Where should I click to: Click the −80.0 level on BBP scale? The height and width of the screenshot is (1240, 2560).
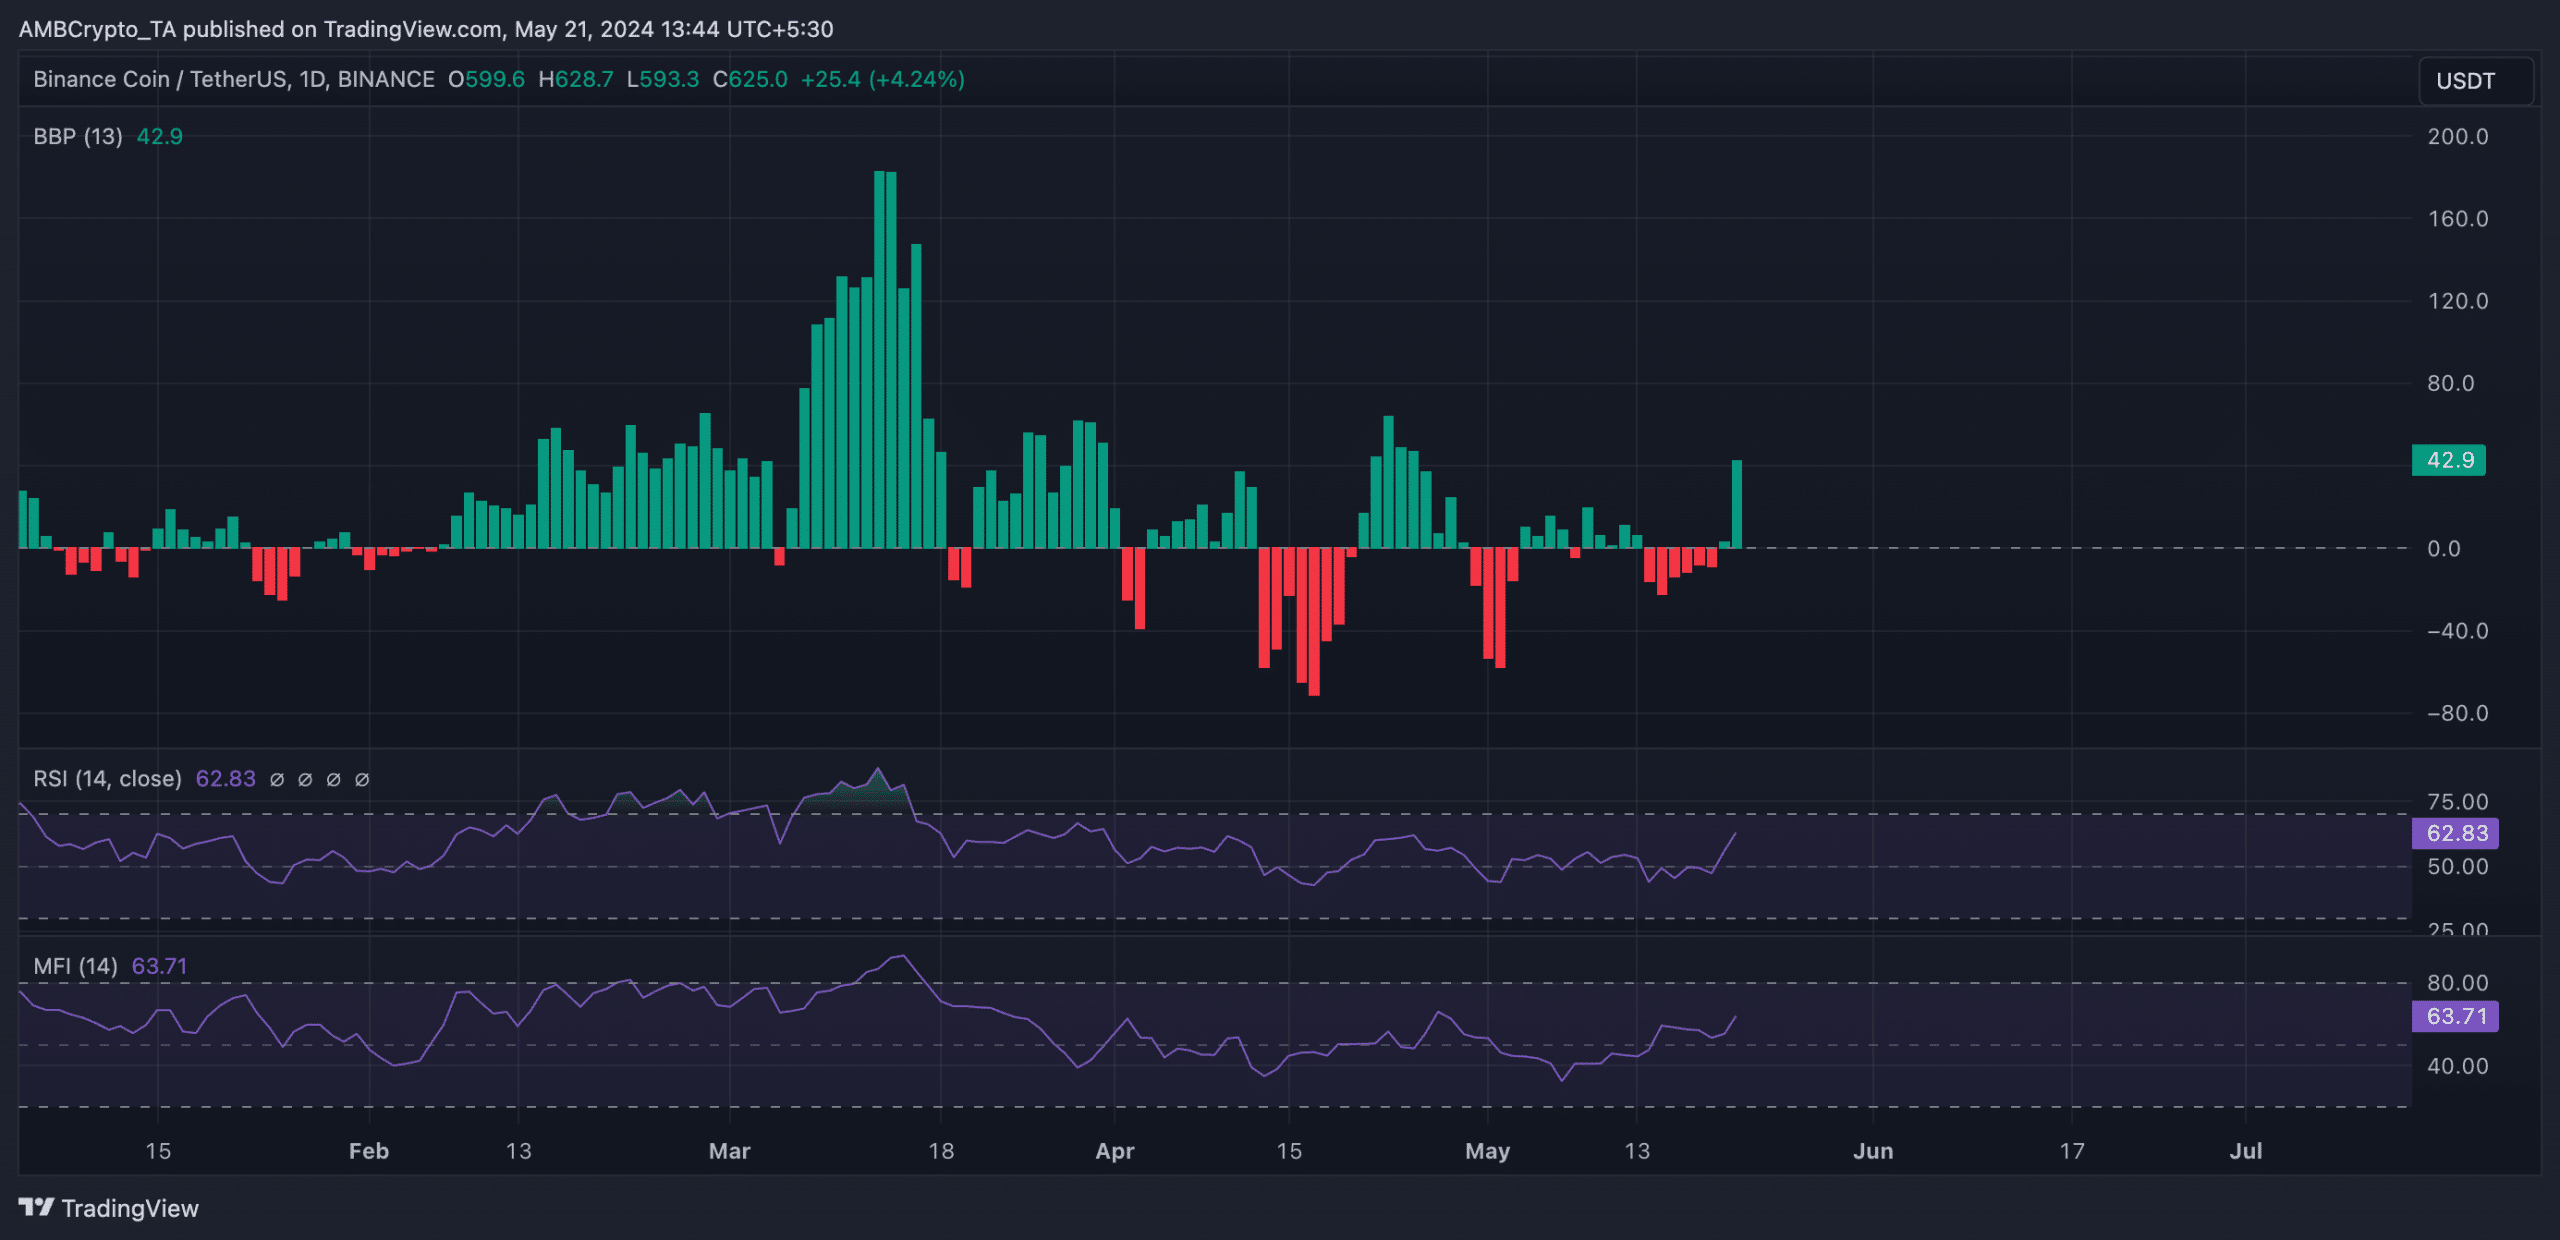click(2458, 713)
